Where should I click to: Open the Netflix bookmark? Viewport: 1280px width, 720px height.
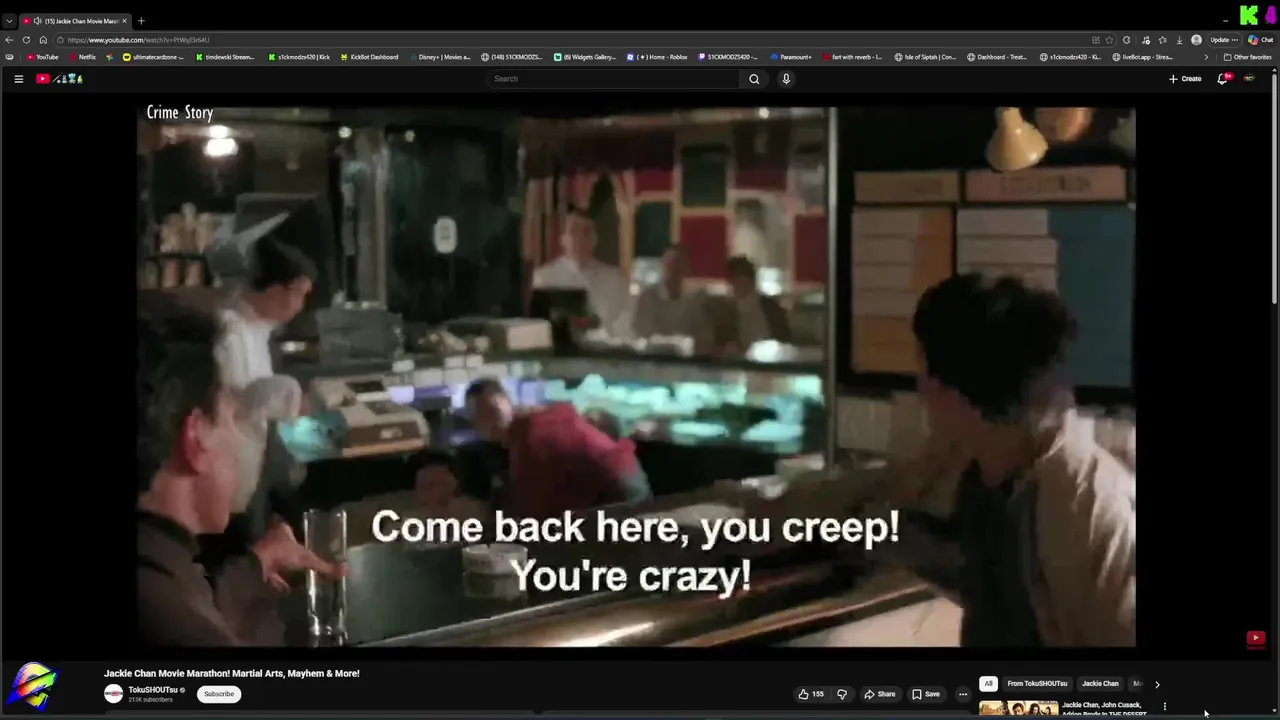82,57
